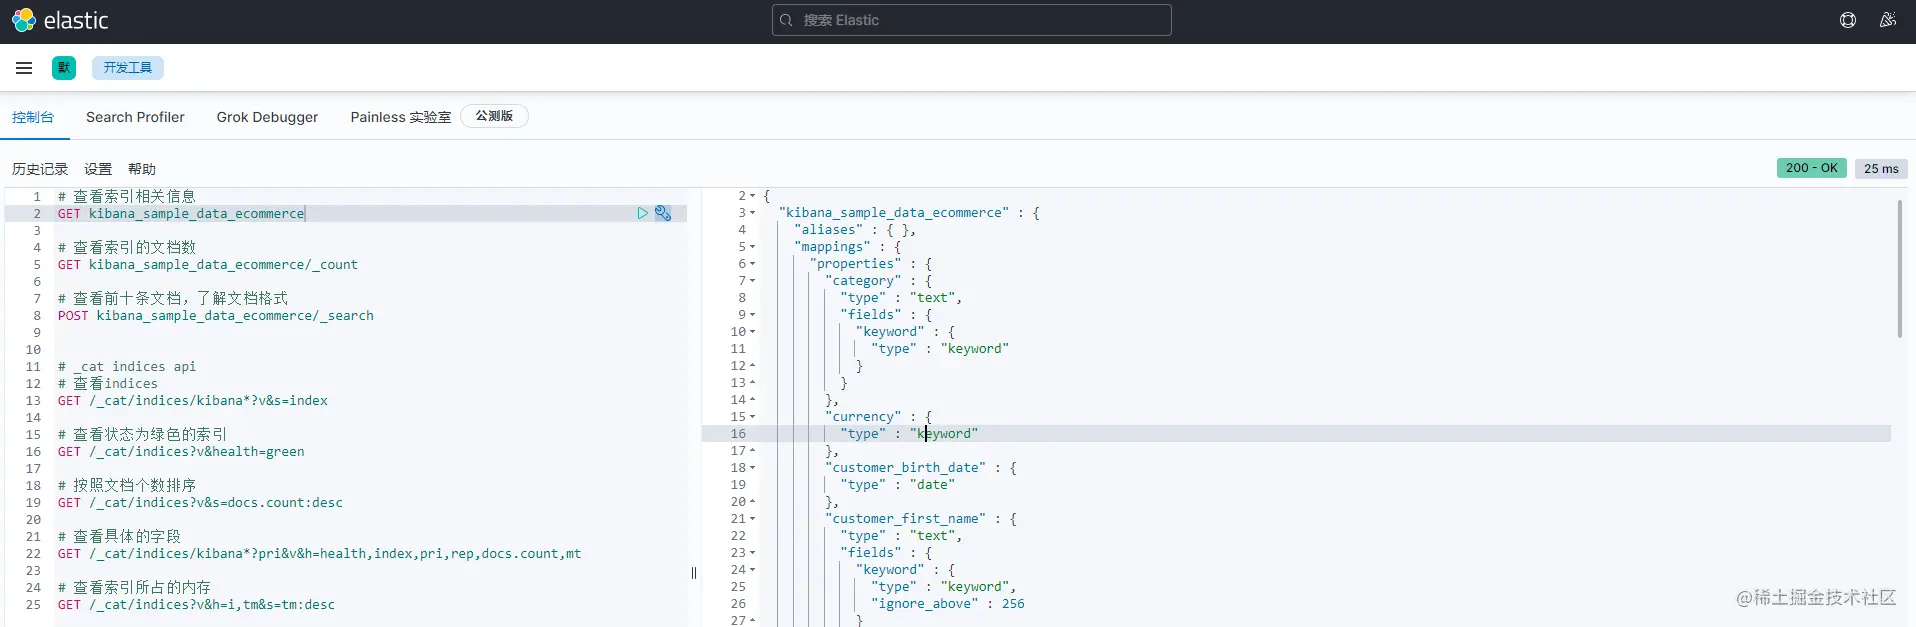Collapse the customer_birth_date block at line 18
The height and width of the screenshot is (627, 1916).
pos(753,468)
